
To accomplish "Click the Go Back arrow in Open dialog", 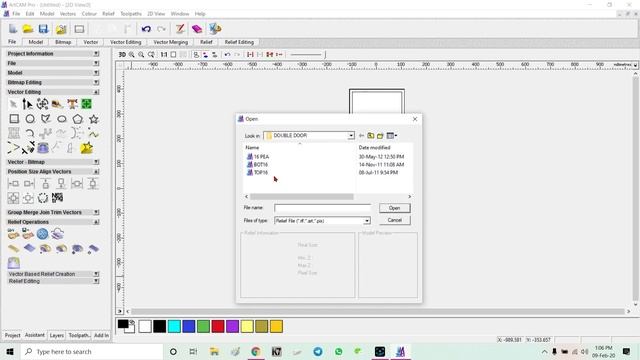I will click(x=361, y=136).
